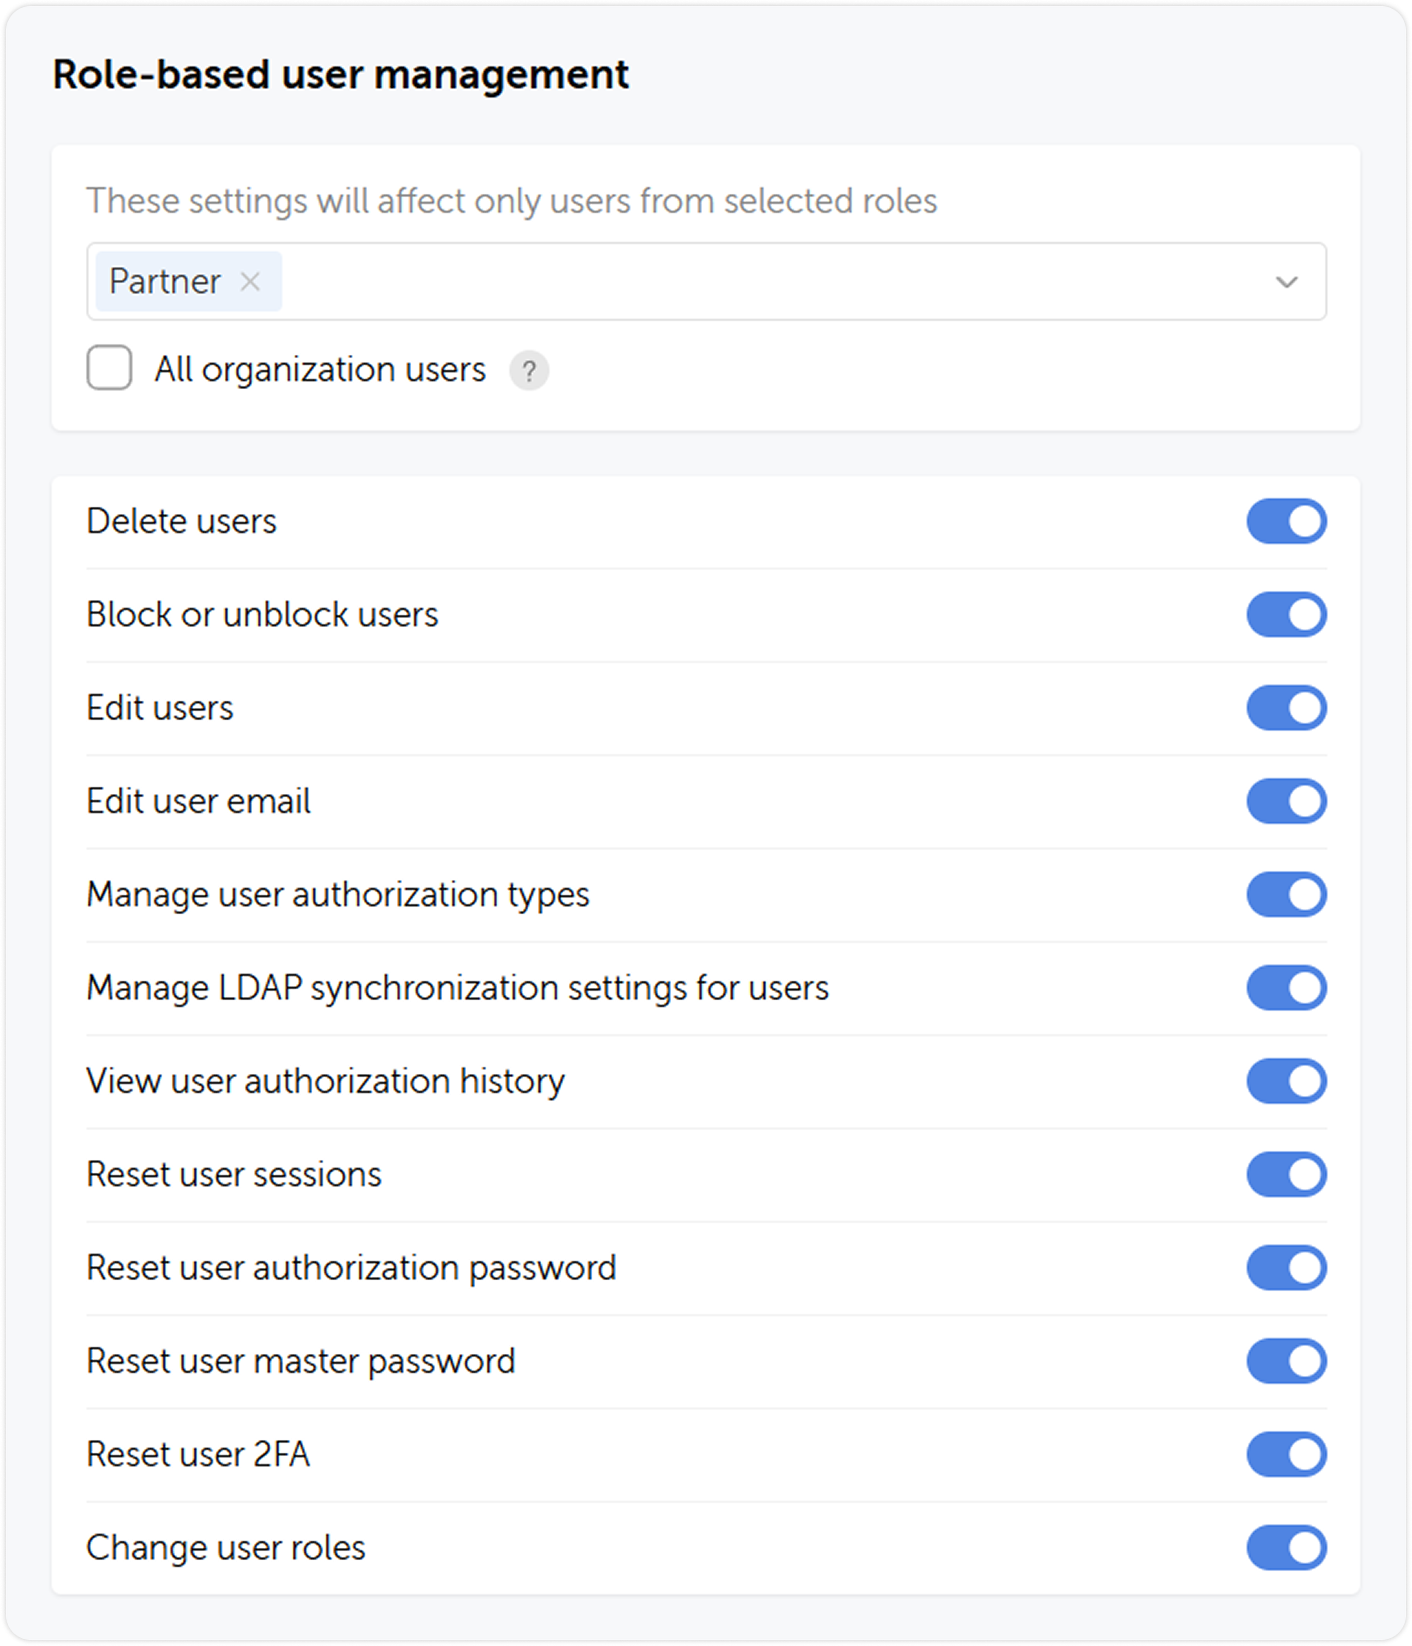
Task: Turn off Manage user authorization types
Action: pos(1286,895)
